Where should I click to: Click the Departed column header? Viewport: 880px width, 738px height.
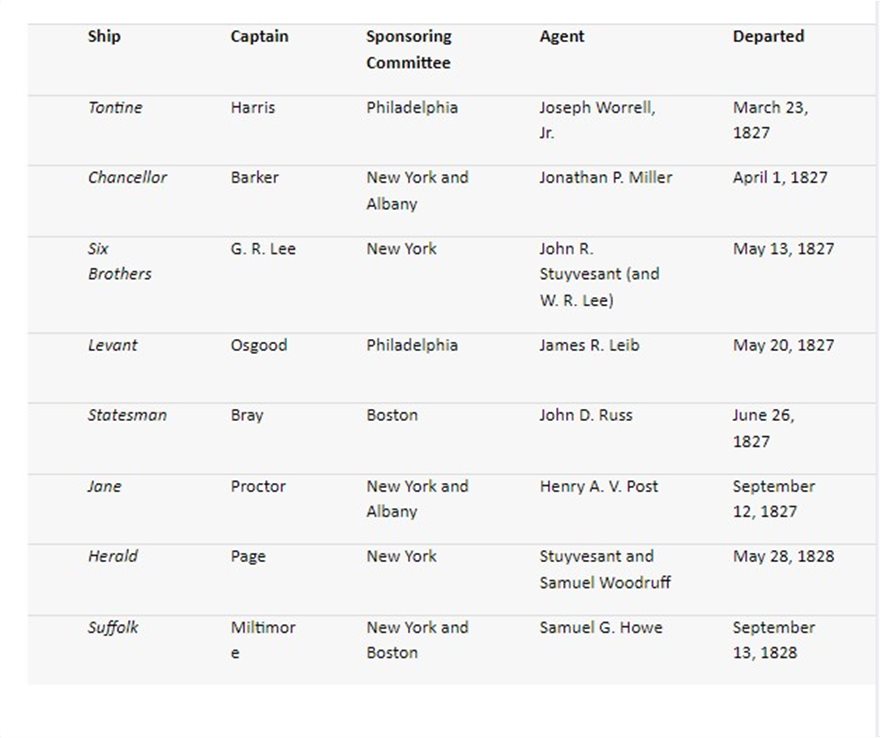point(768,36)
